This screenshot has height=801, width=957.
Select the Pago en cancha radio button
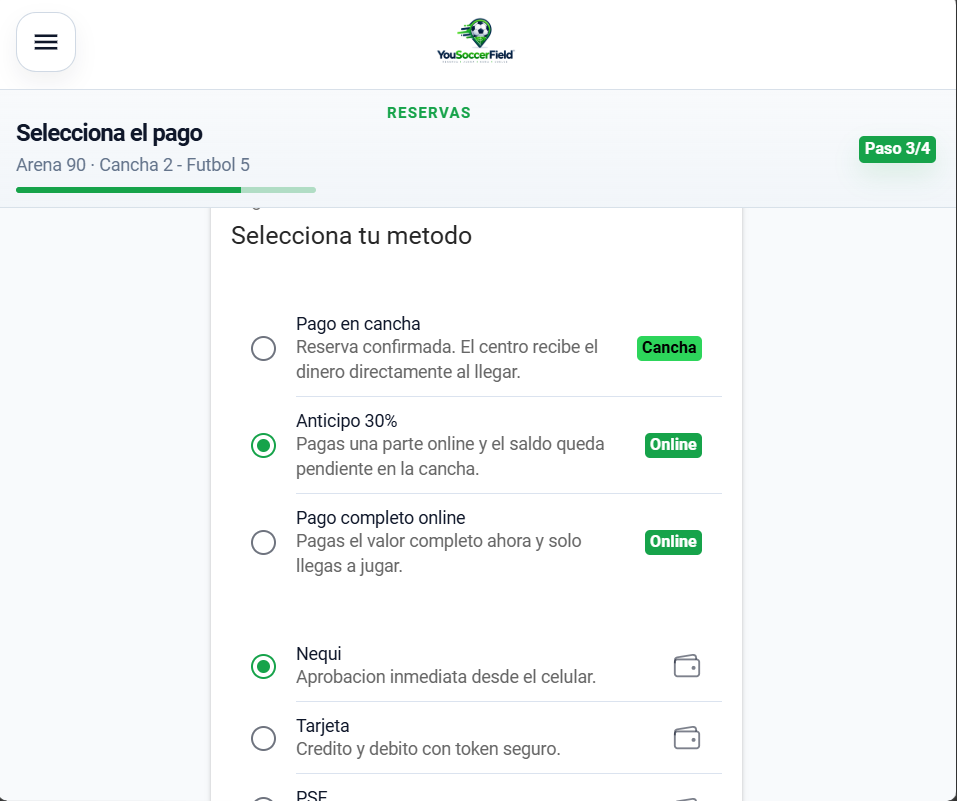[264, 349]
